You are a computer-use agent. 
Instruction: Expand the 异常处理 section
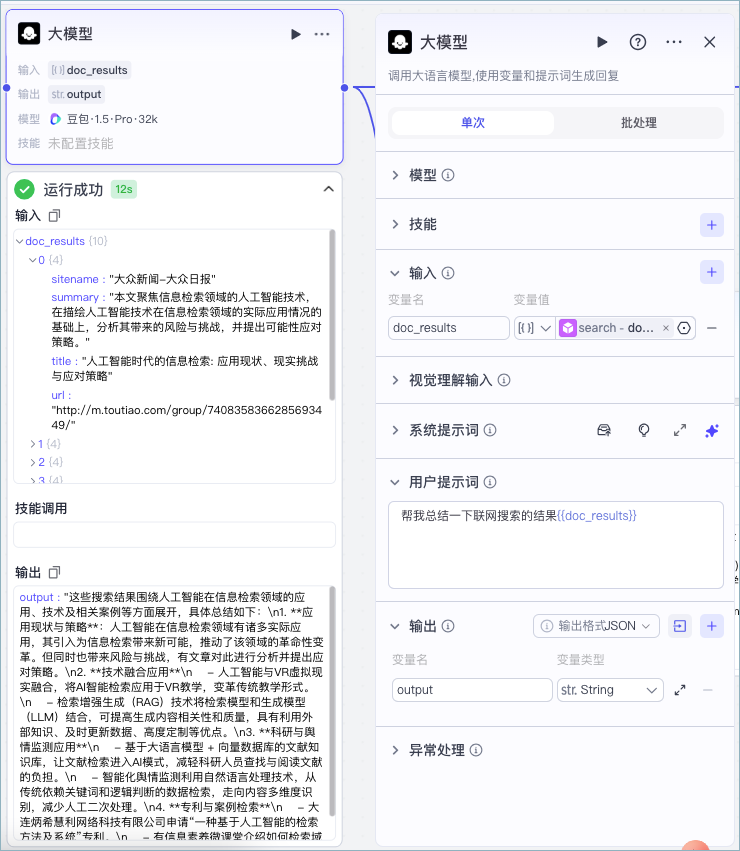pos(395,751)
